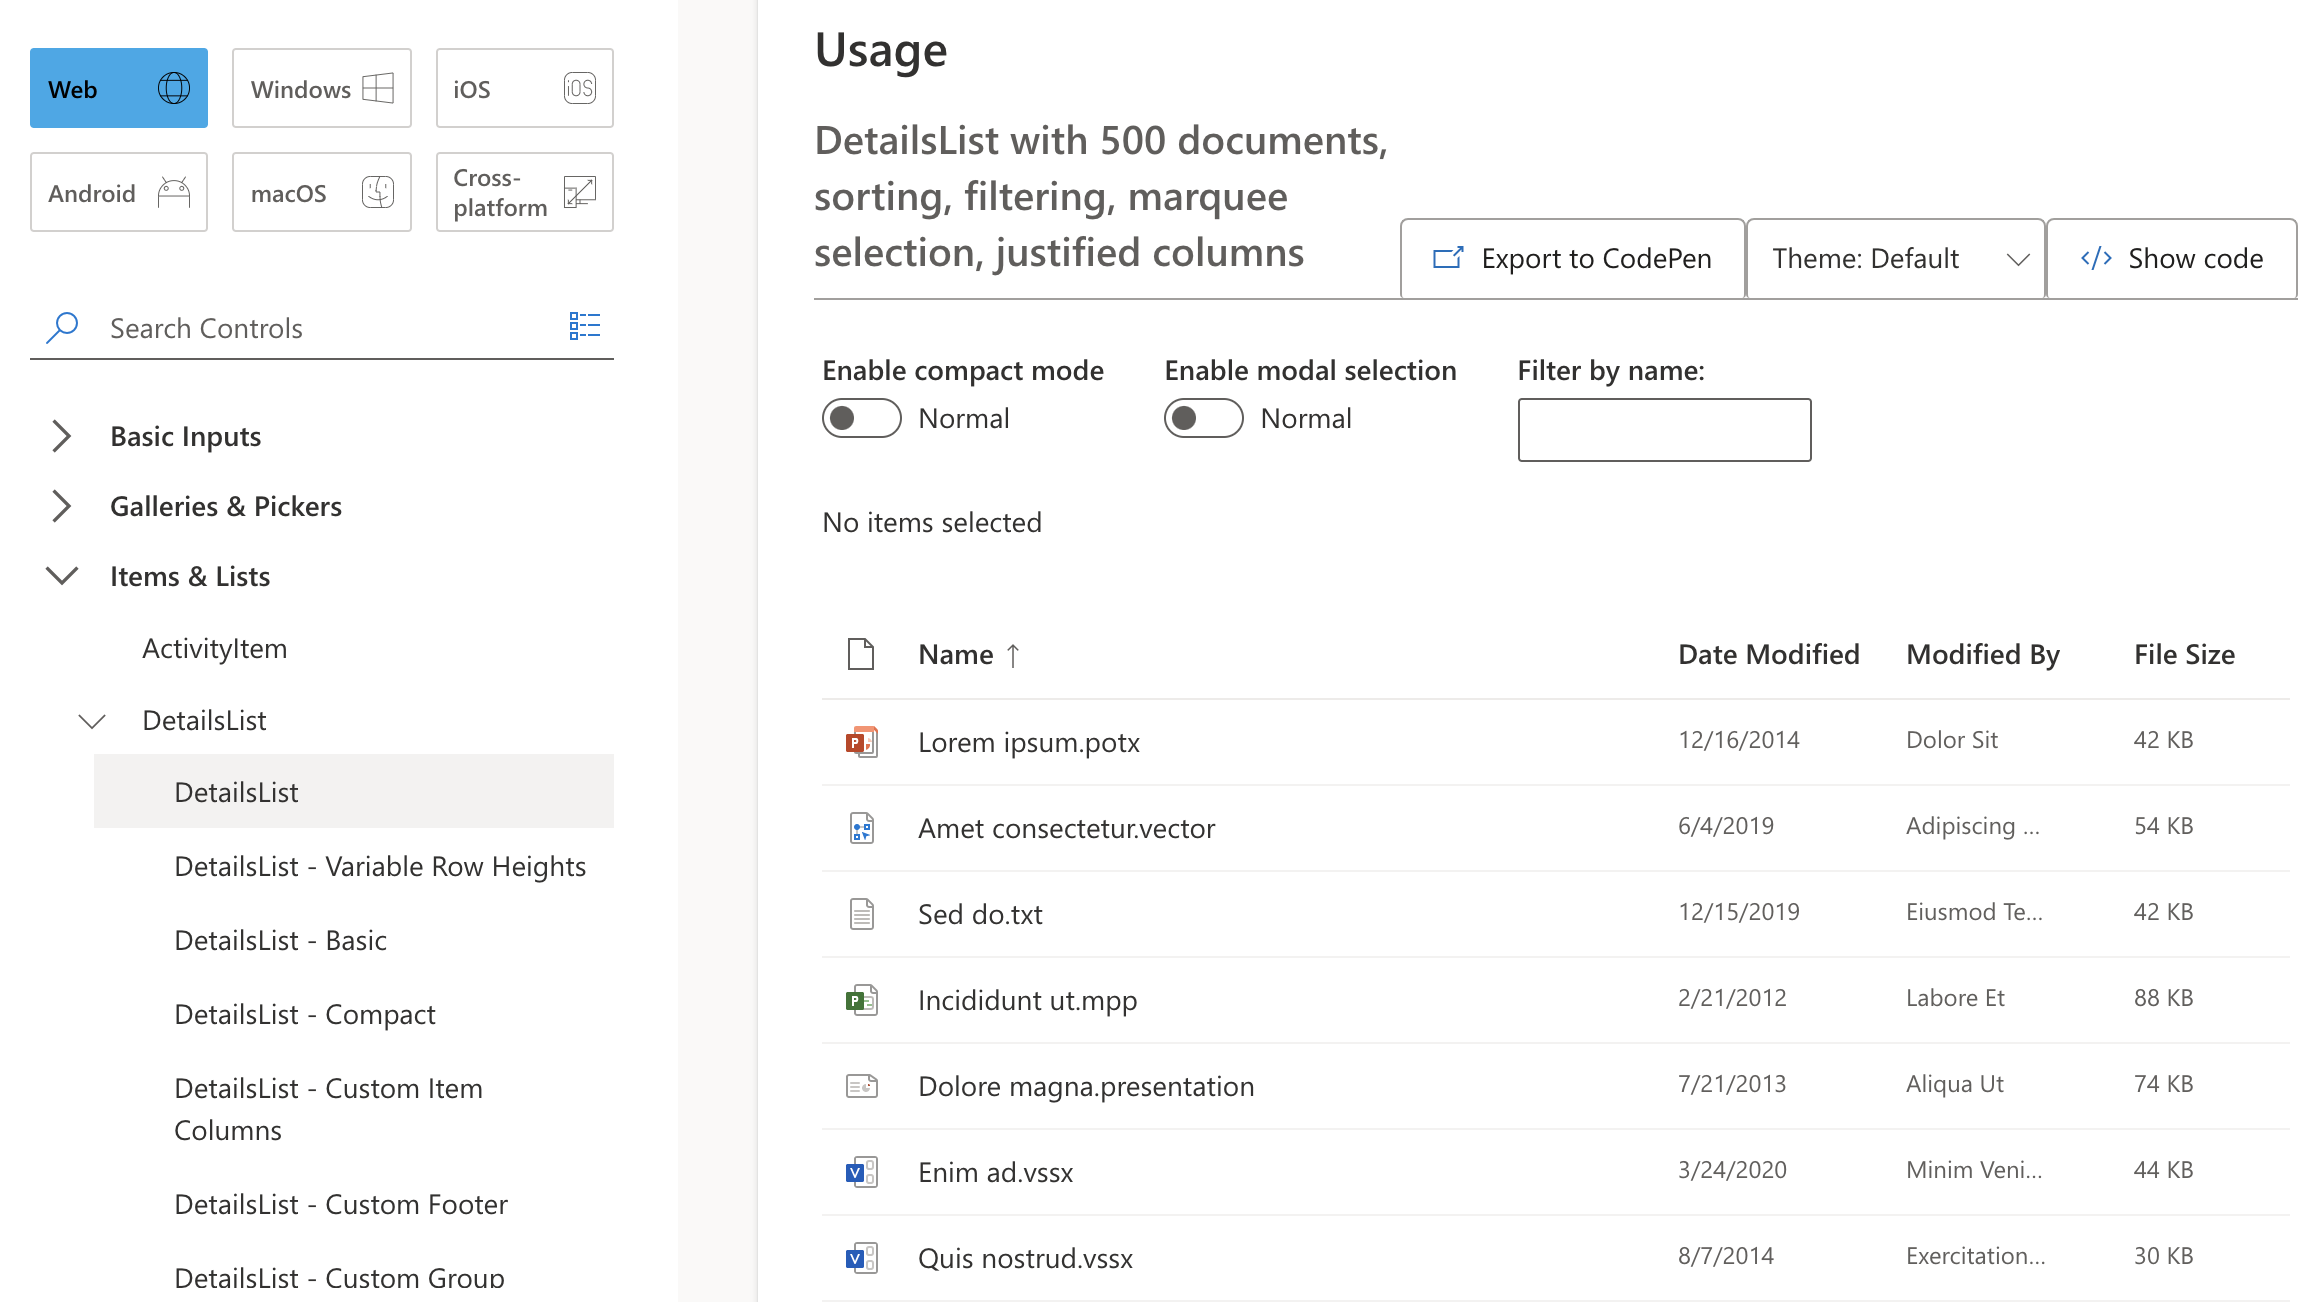
Task: Toggle Enable modal selection switch
Action: (1204, 418)
